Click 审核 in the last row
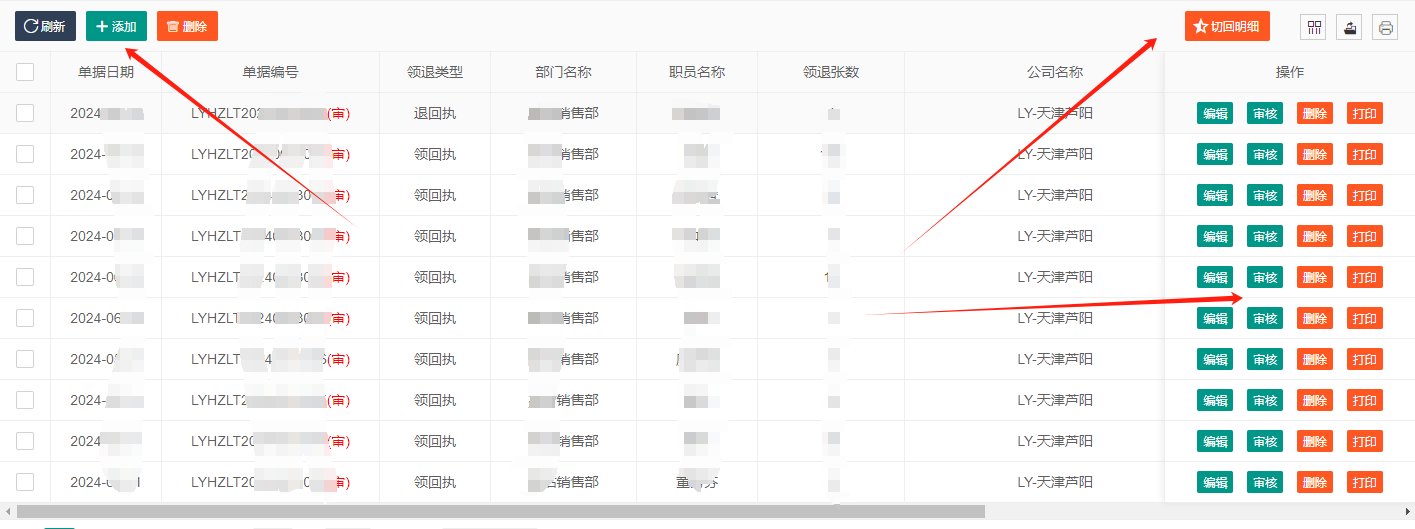Image resolution: width=1415 pixels, height=529 pixels. coord(1265,482)
